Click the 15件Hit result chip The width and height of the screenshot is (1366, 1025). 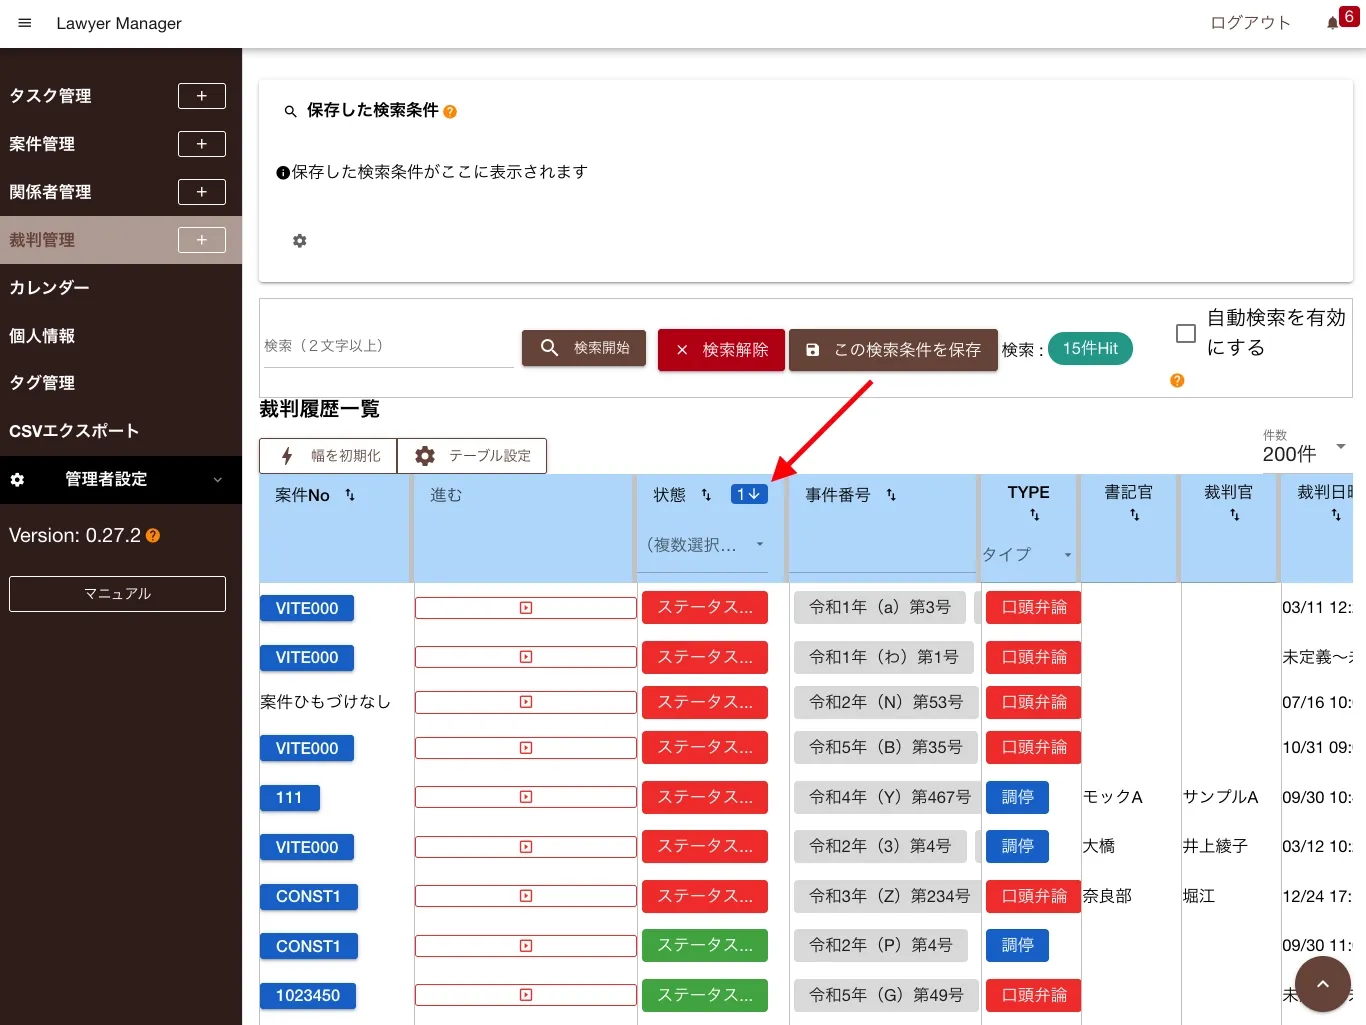coord(1090,349)
